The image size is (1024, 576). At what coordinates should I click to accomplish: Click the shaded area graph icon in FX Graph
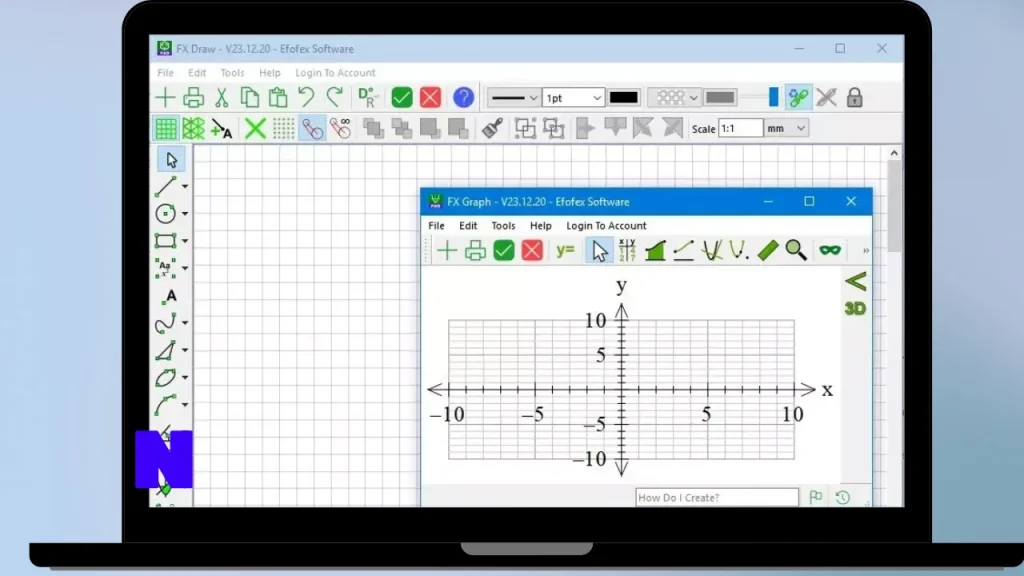(x=655, y=250)
